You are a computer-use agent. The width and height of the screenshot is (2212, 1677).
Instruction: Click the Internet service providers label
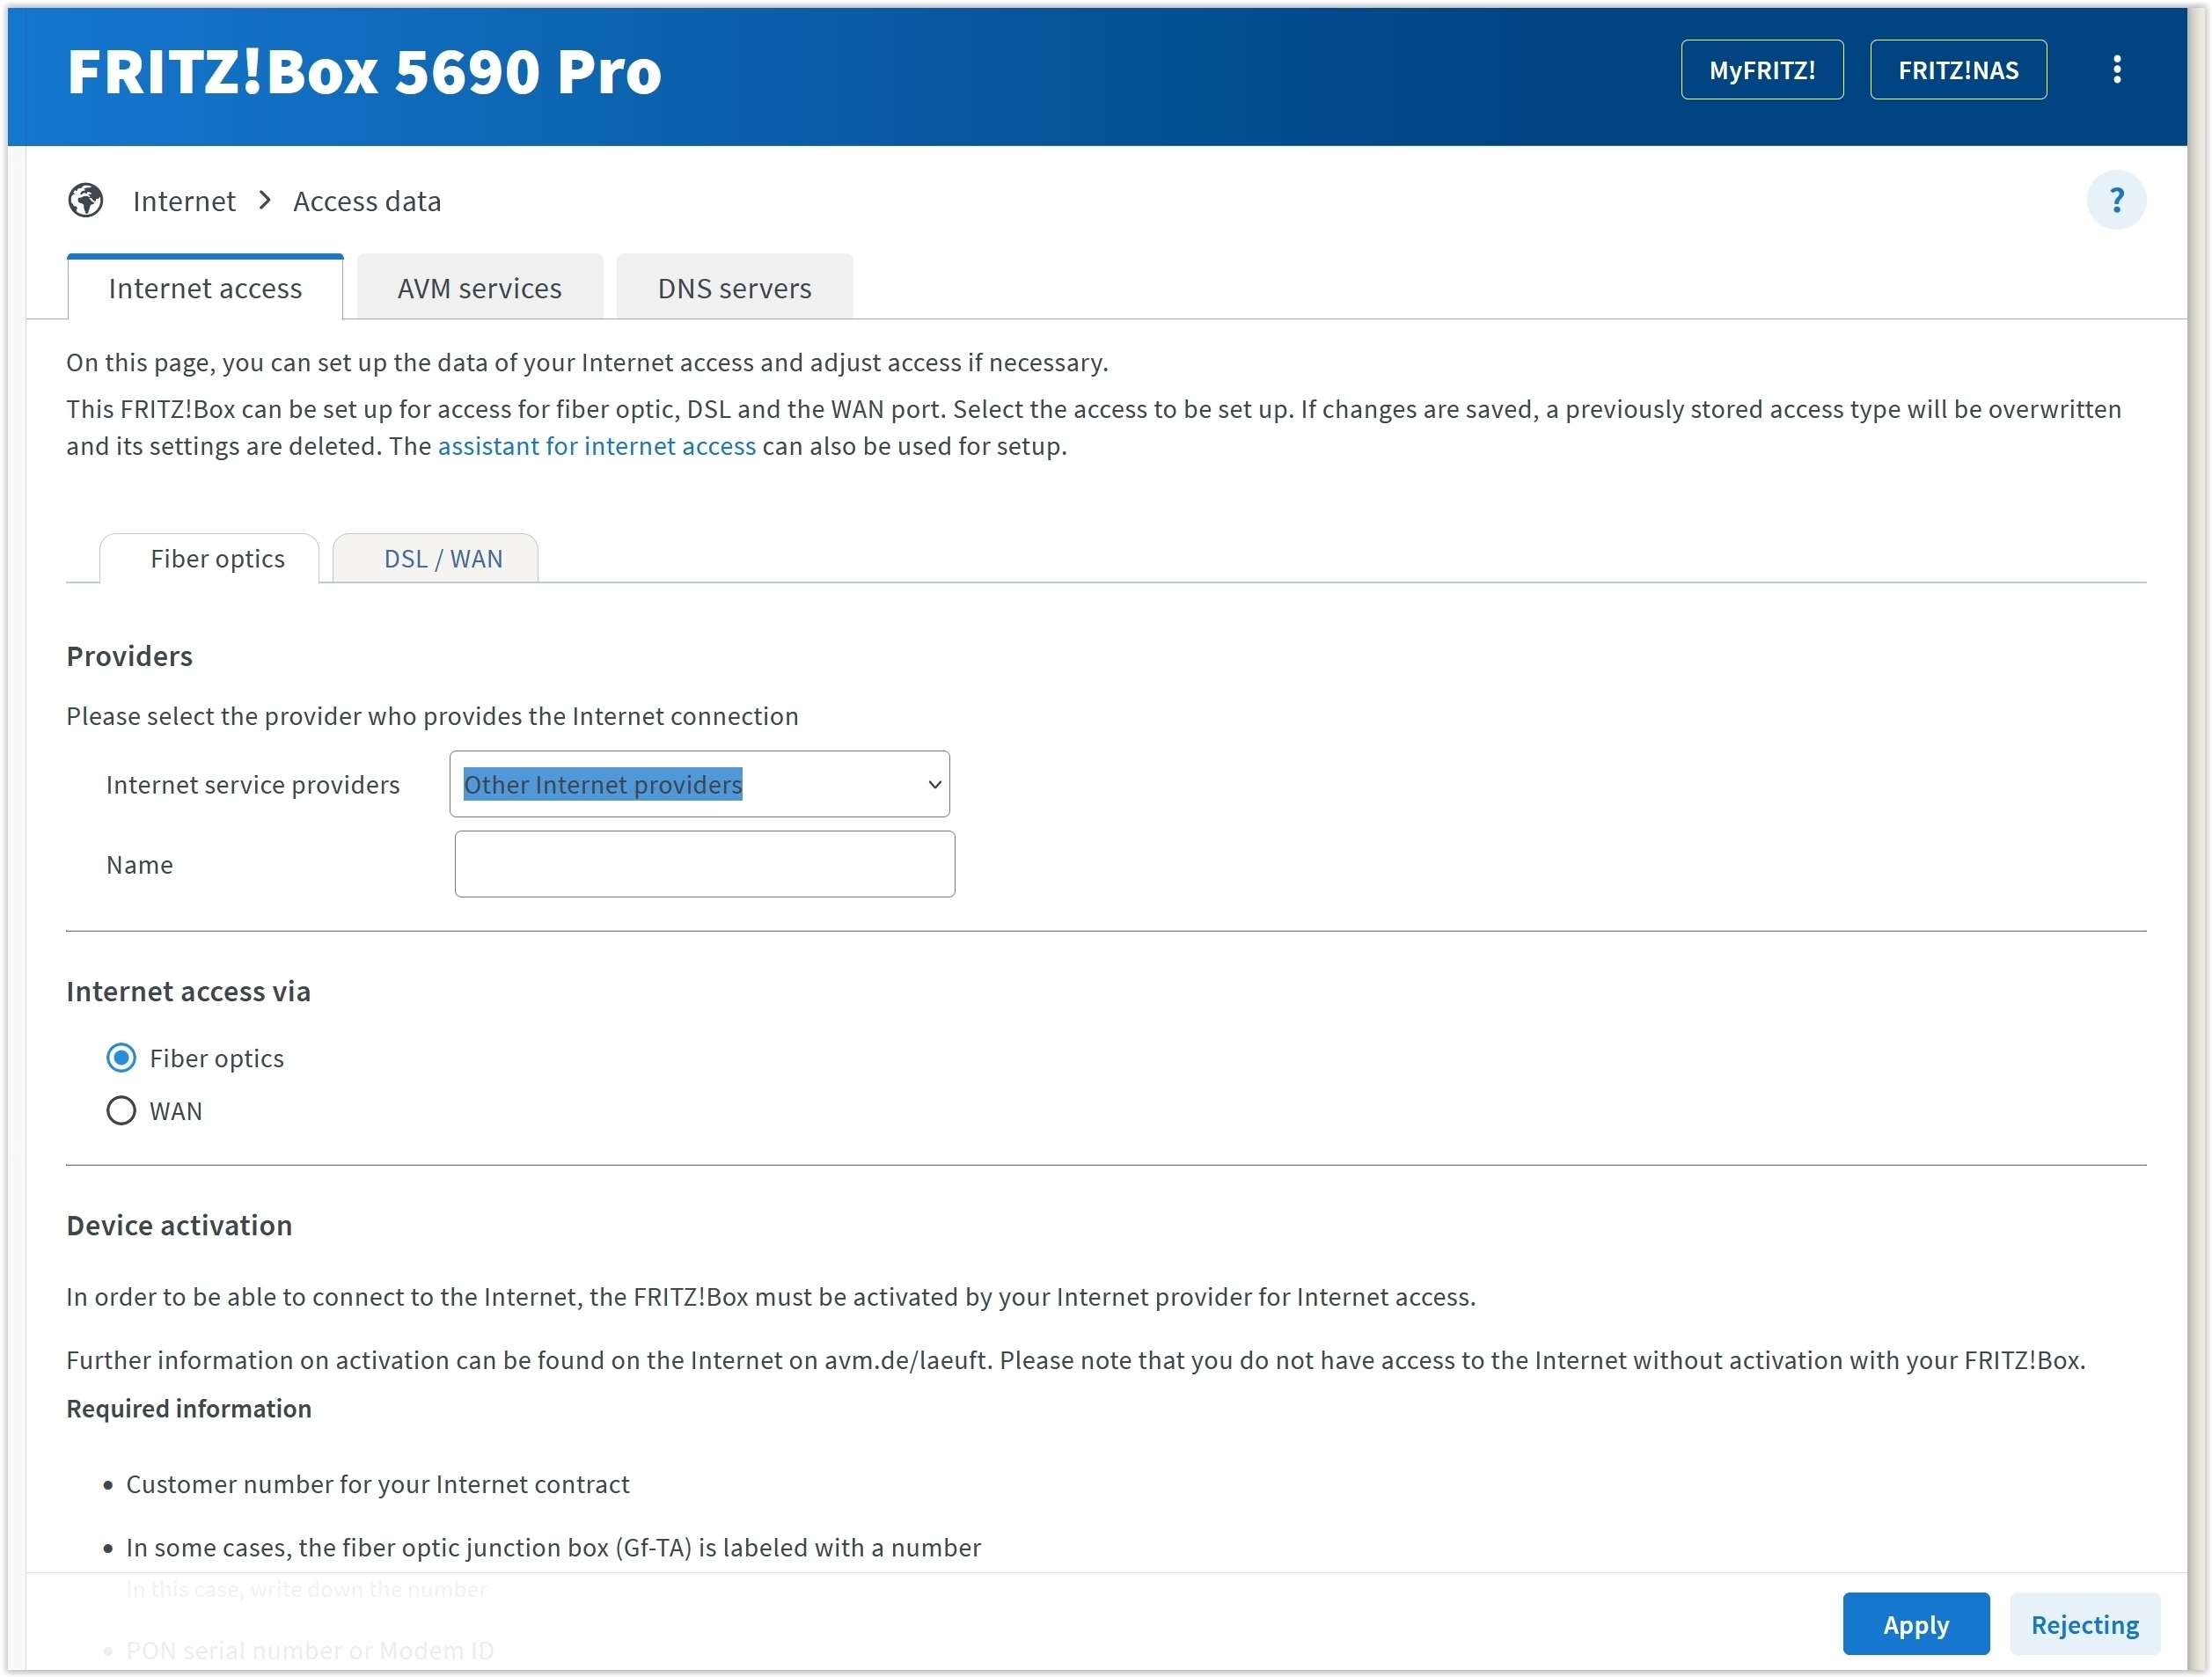tap(253, 785)
